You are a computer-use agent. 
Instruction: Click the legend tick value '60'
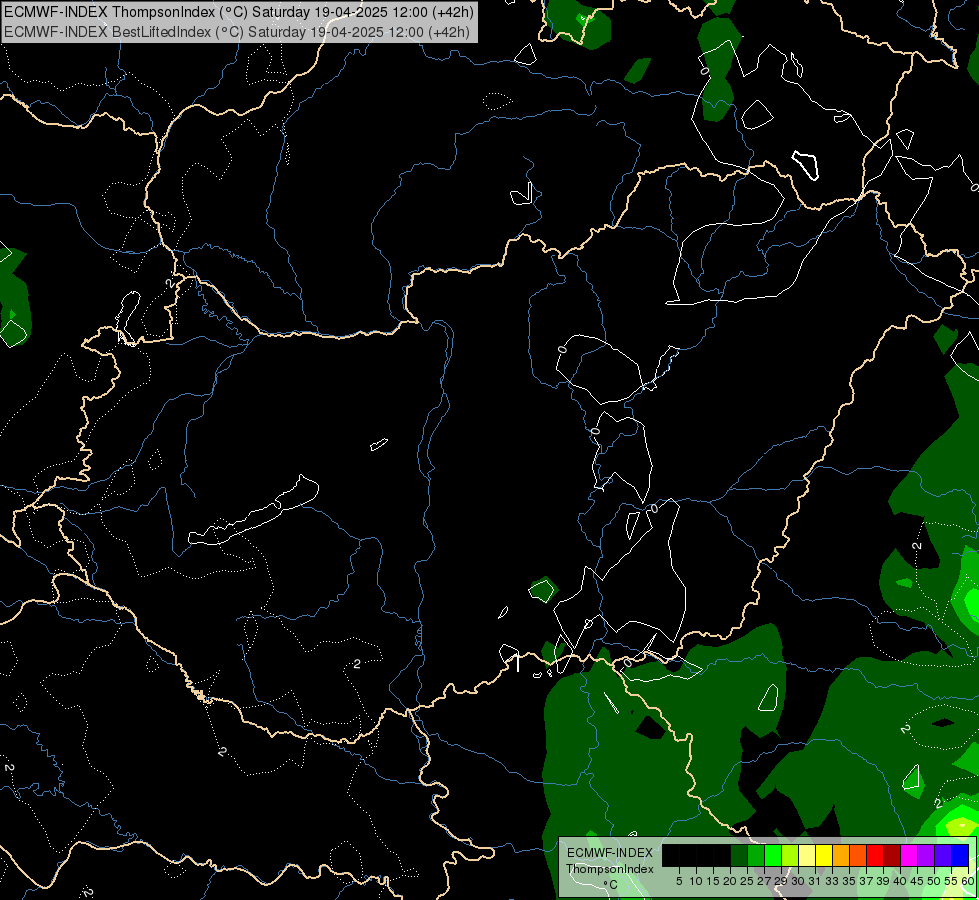coord(968,881)
